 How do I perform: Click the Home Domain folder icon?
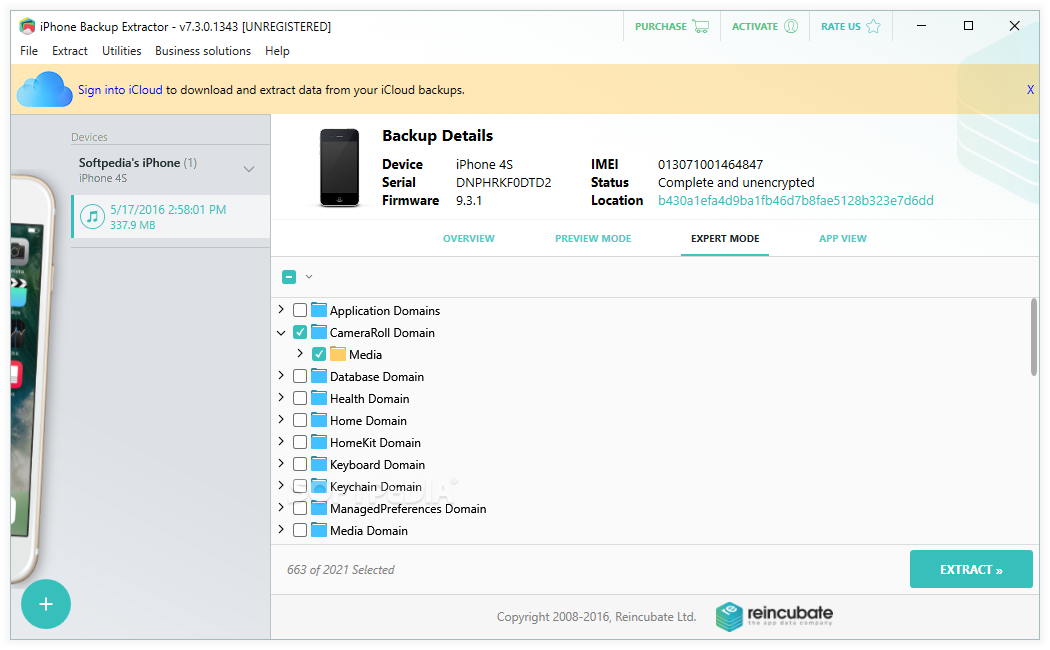click(x=319, y=420)
